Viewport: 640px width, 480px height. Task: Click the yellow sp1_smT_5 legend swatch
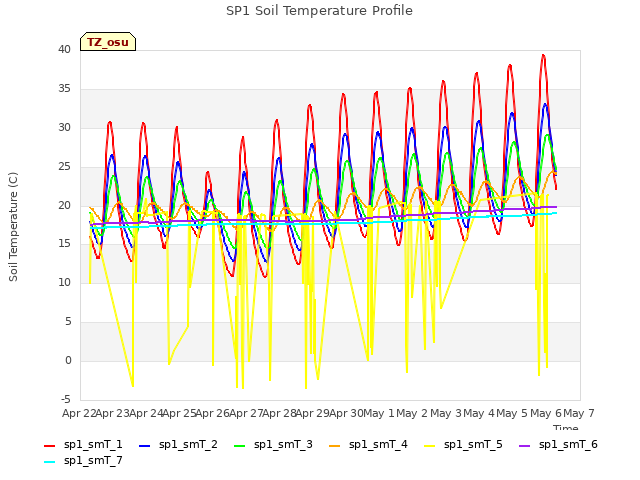click(429, 446)
